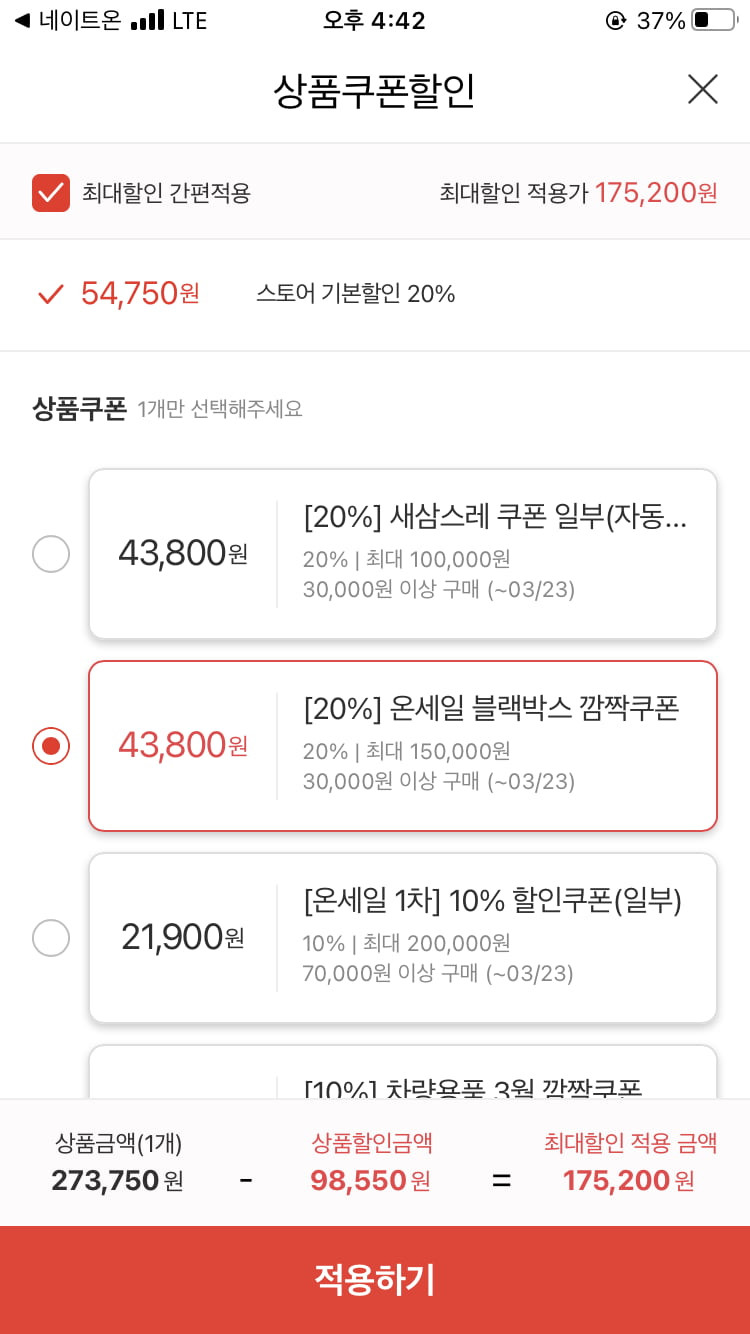Tap the battery icon in status bar
This screenshot has width=750, height=1334.
[x=714, y=21]
